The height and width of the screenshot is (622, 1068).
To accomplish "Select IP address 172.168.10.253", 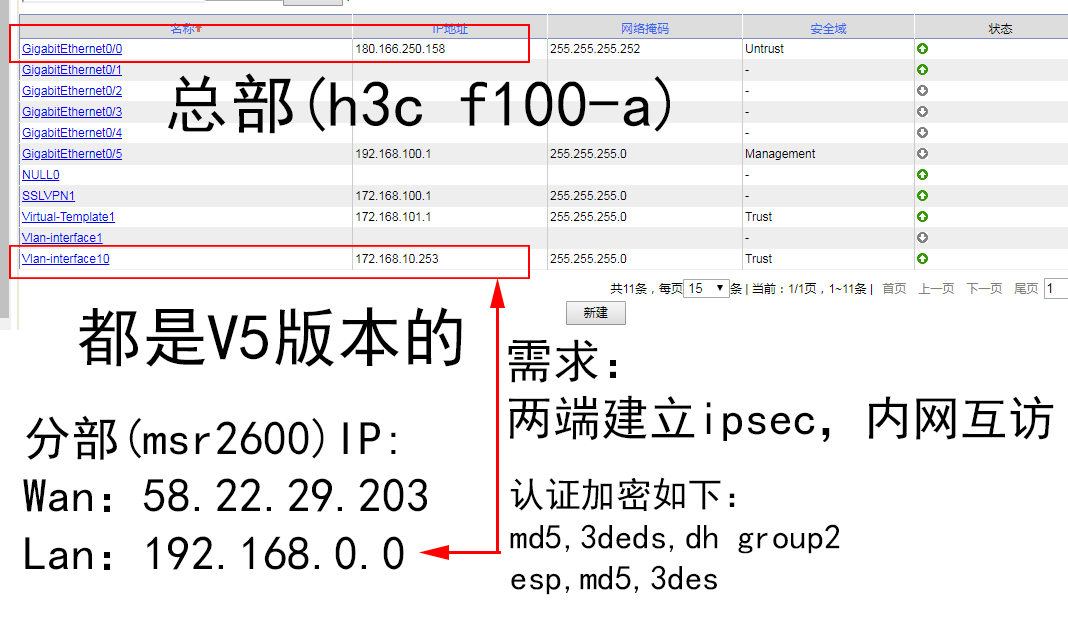I will 396,259.
